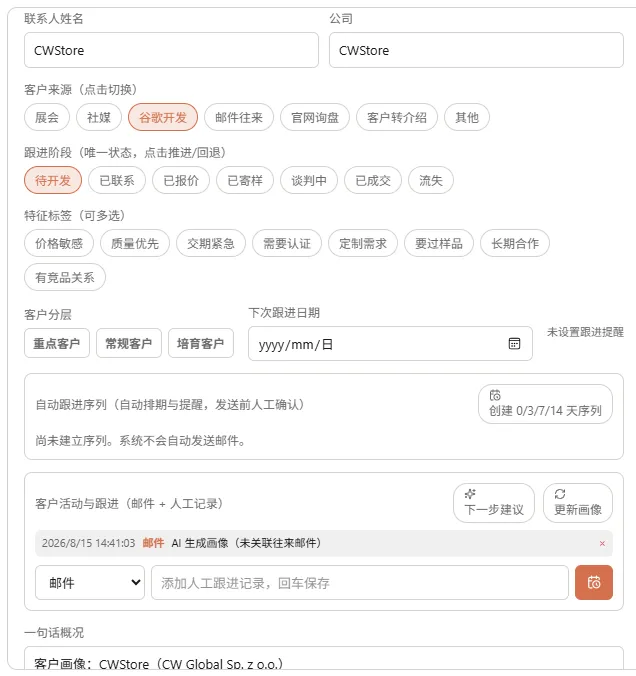Select 官网询盘 as customer source
Viewport: 636px width, 676px height.
315,117
